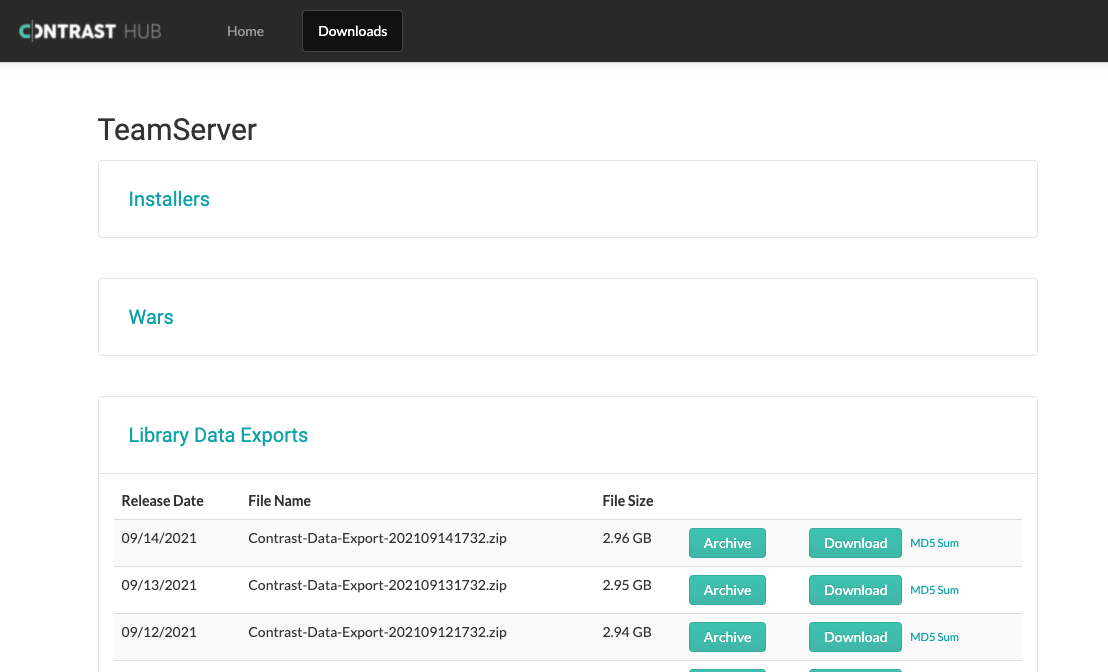This screenshot has width=1108, height=672.
Task: Click the Contrast Hub logo
Action: pyautogui.click(x=90, y=31)
